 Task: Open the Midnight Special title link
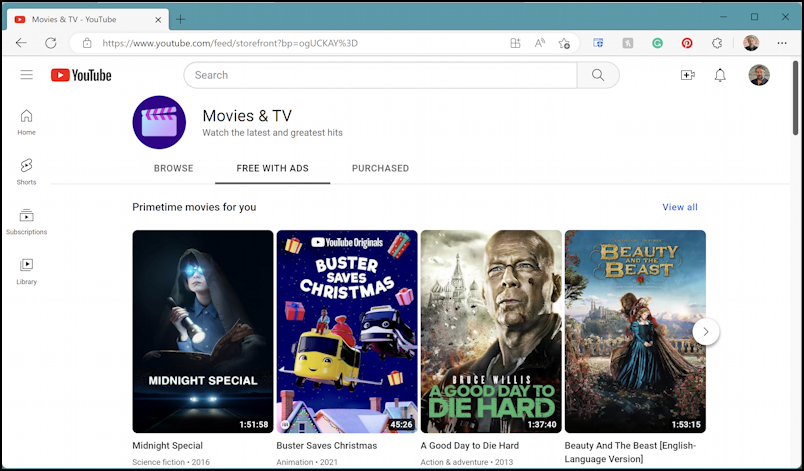[x=168, y=445]
